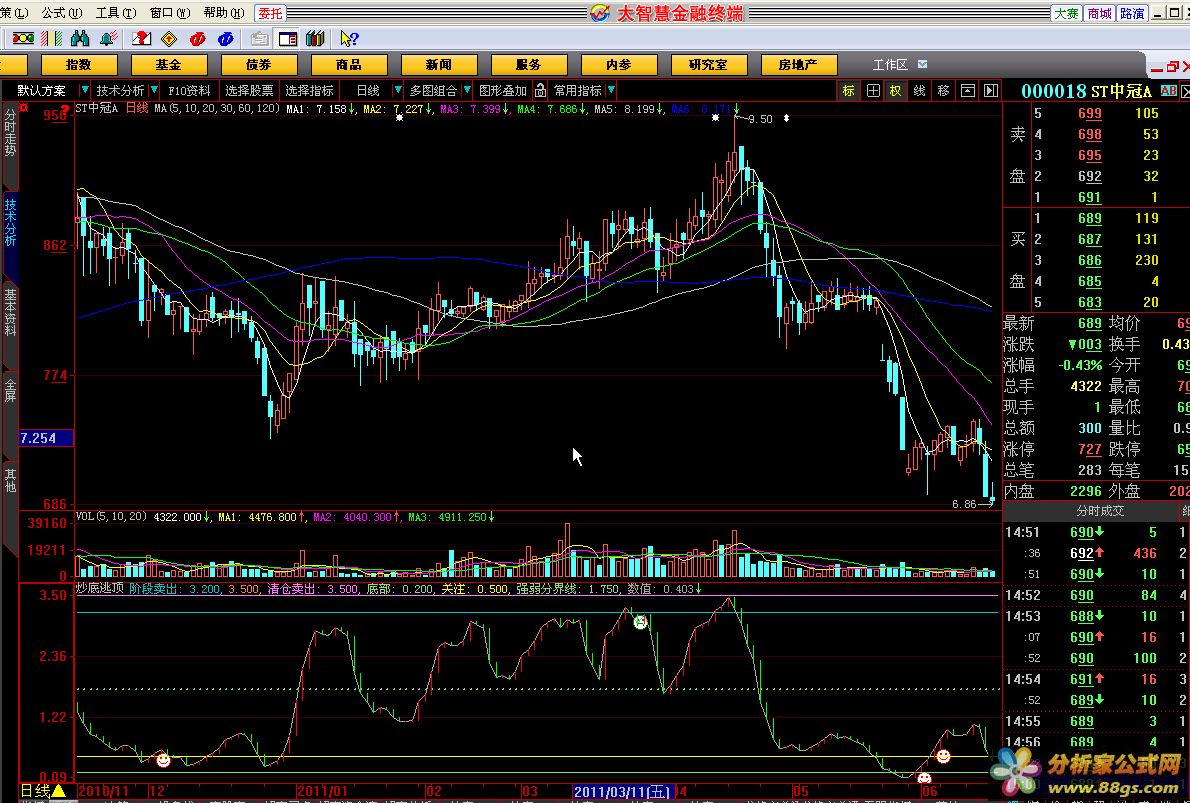The width and height of the screenshot is (1190, 803).
Task: Toggle the 权 adjustment button
Action: click(896, 91)
